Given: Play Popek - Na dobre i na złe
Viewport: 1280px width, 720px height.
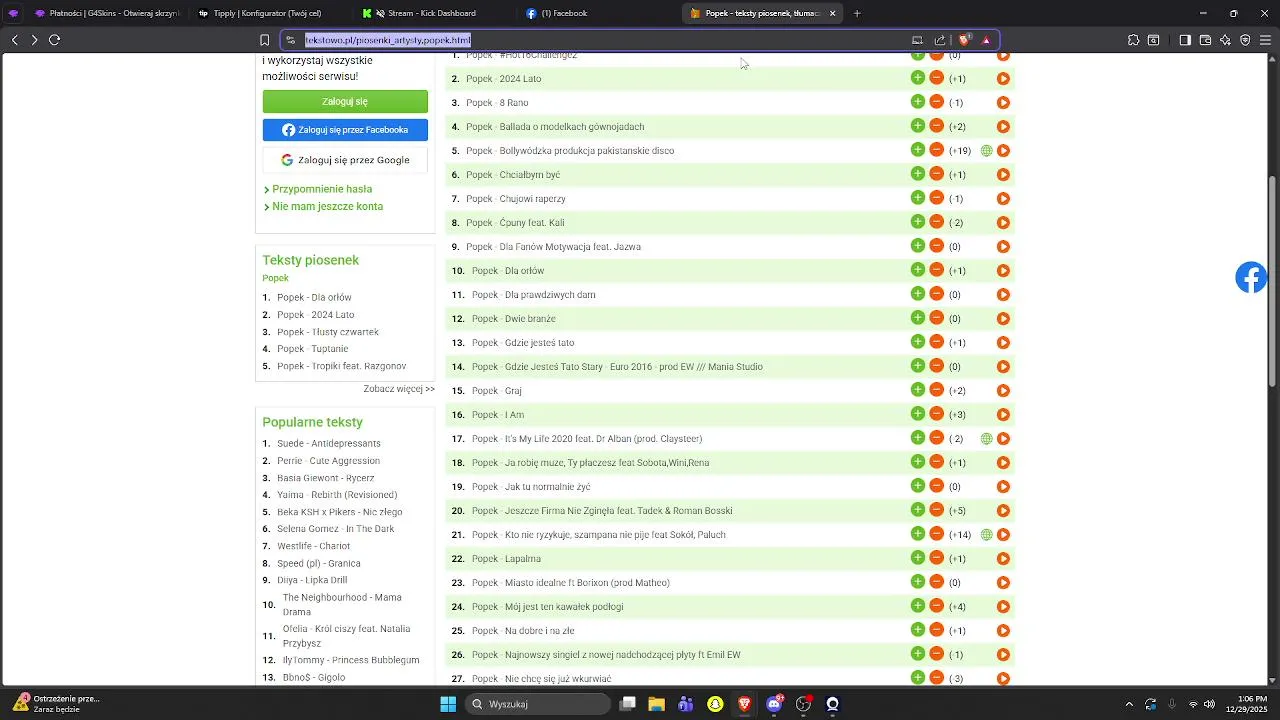Looking at the screenshot, I should click(1003, 631).
